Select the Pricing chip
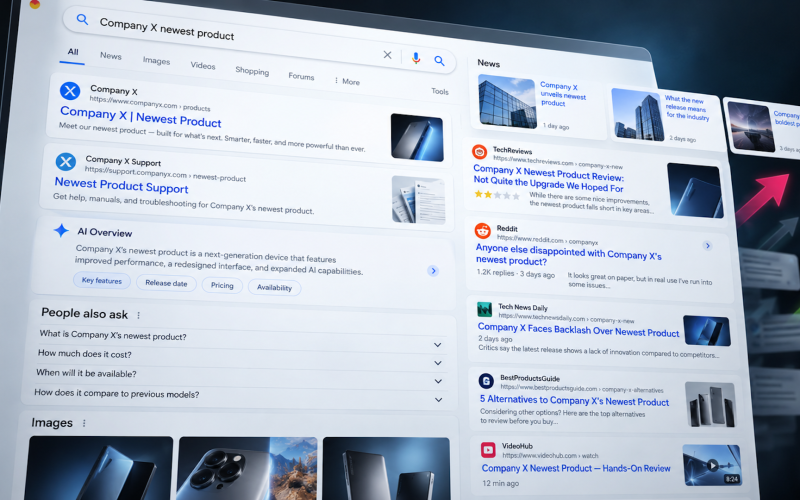Viewport: 800px width, 500px height. click(222, 285)
